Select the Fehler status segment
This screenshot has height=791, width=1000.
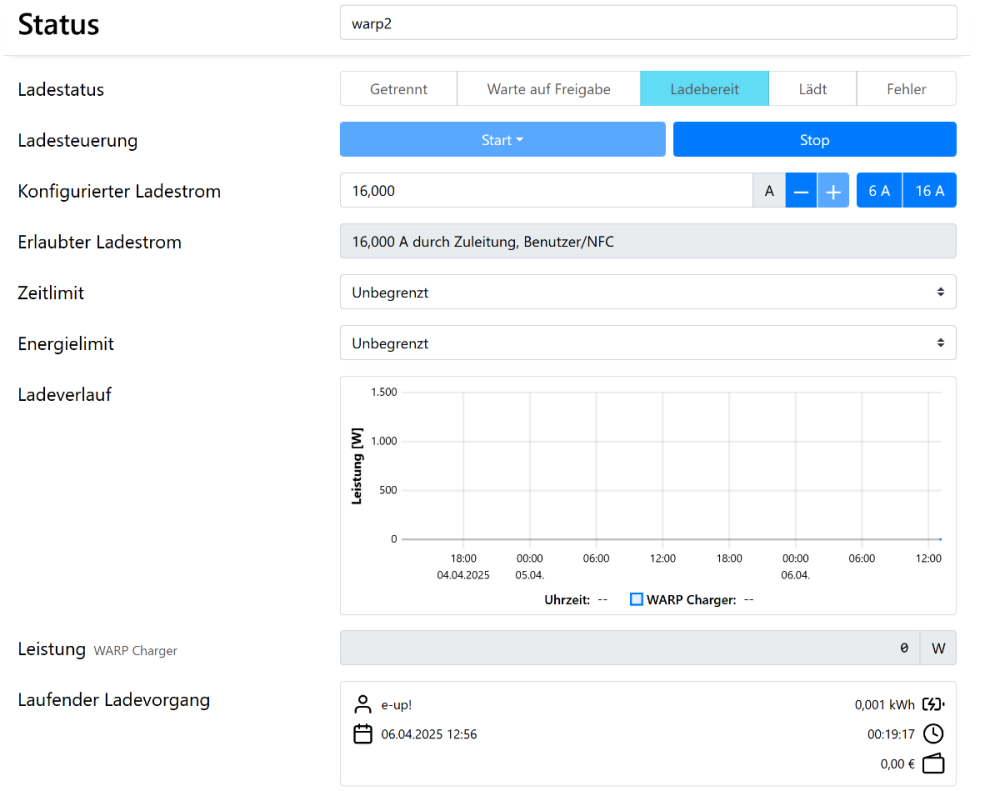coord(906,89)
